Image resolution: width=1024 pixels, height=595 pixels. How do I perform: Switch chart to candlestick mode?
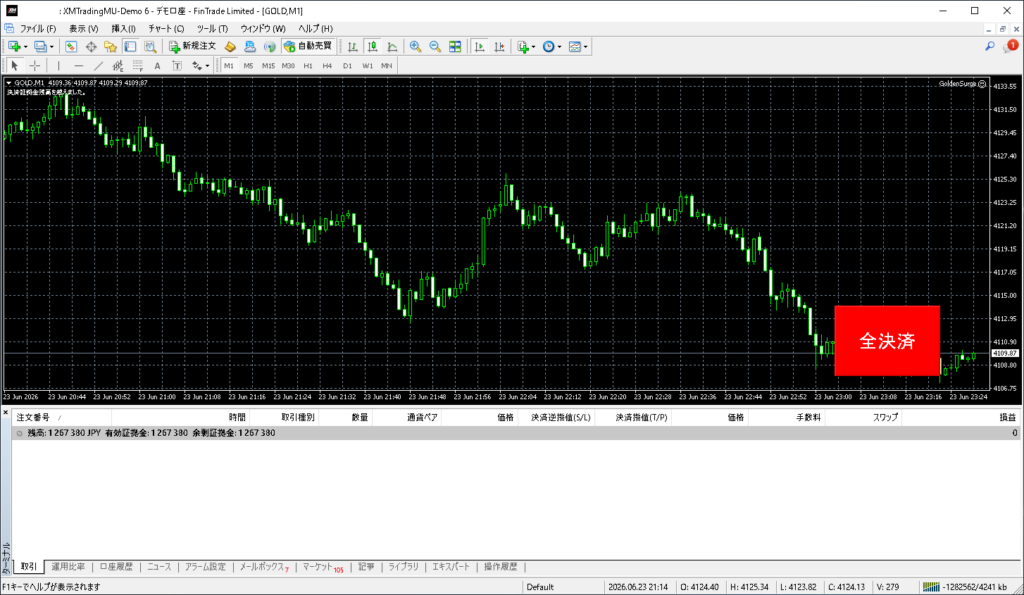372,46
